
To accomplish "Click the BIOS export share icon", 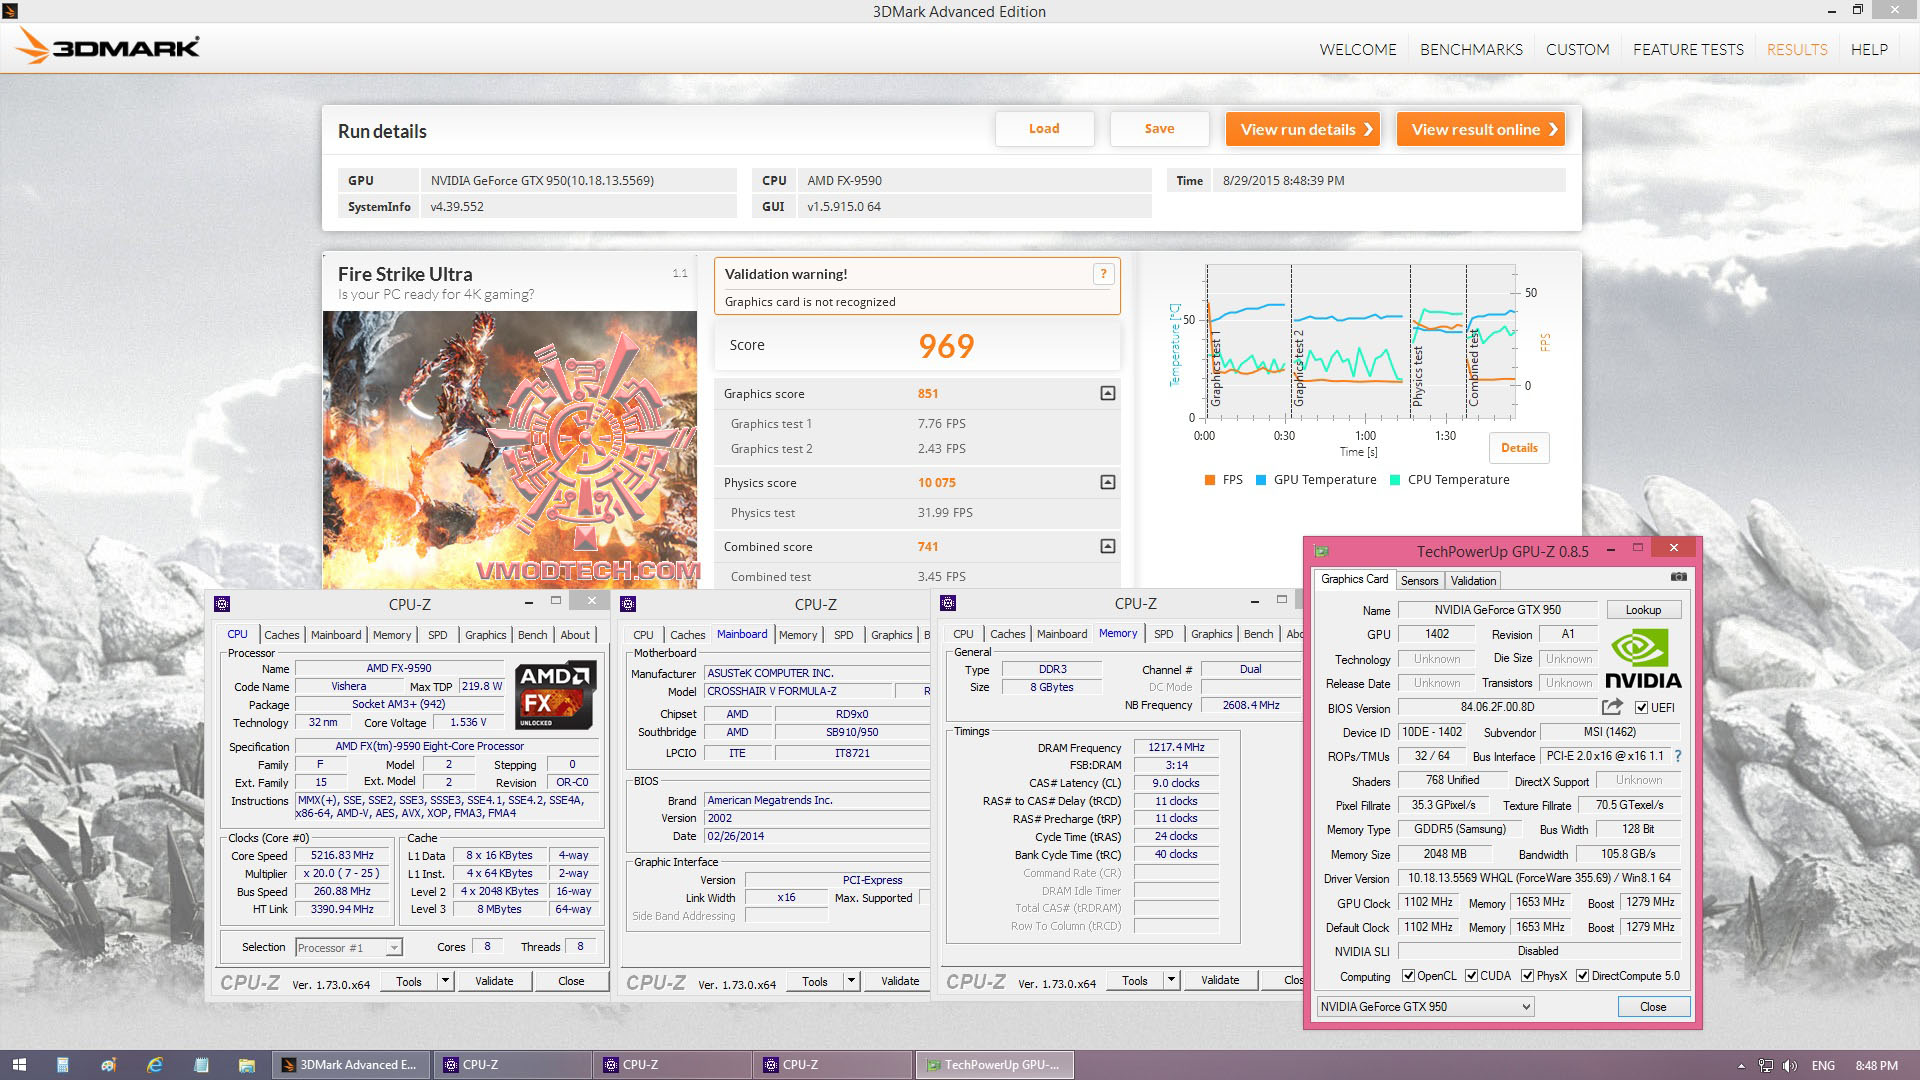I will pos(1611,707).
